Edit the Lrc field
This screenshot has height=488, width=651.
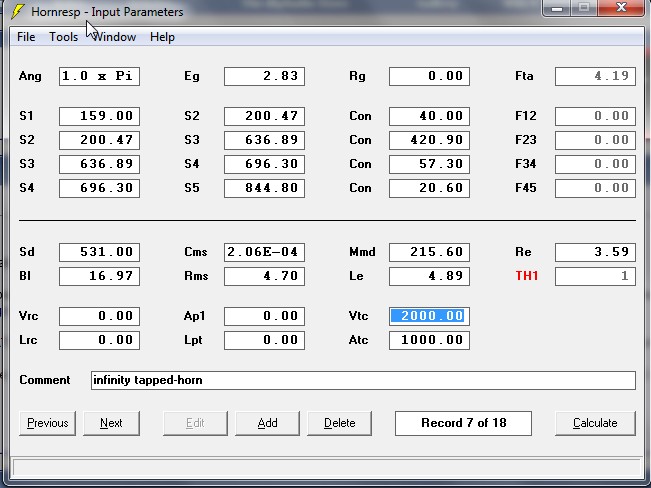pyautogui.click(x=99, y=340)
